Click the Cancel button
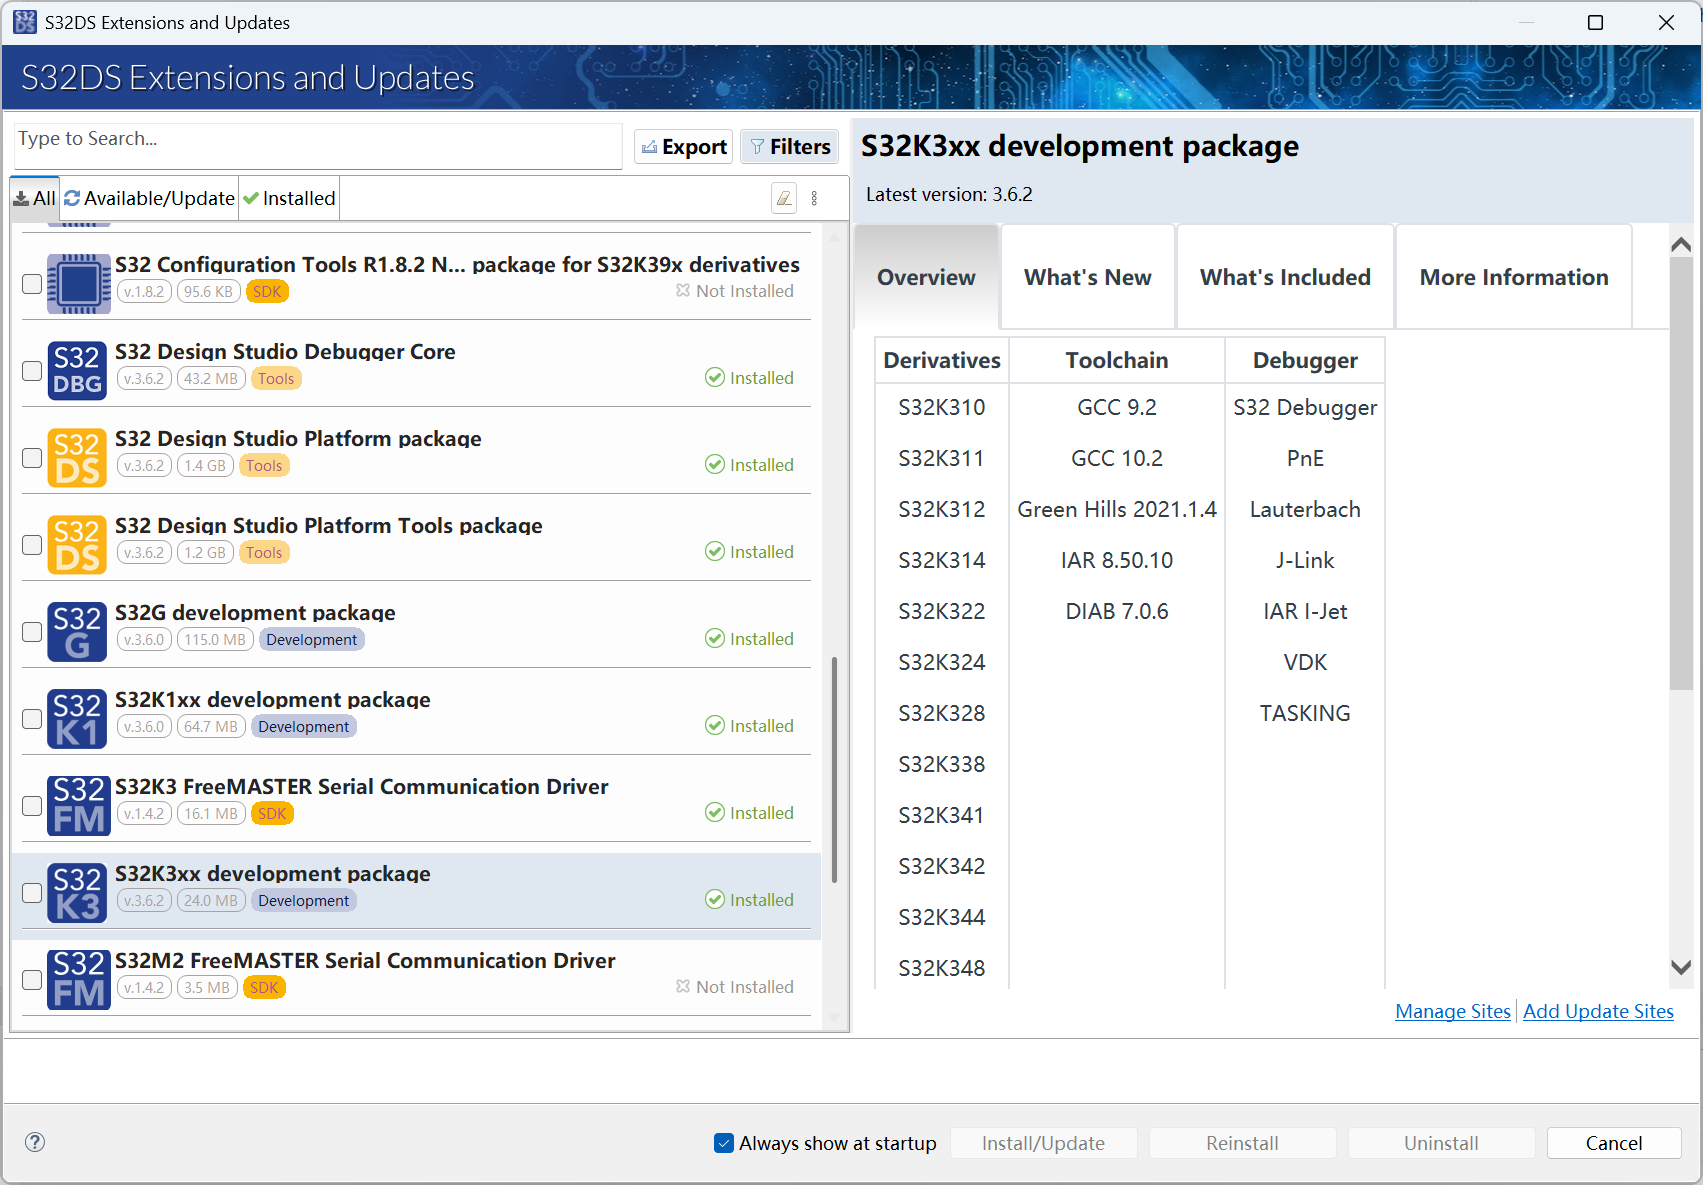Viewport: 1703px width, 1185px height. (x=1614, y=1143)
